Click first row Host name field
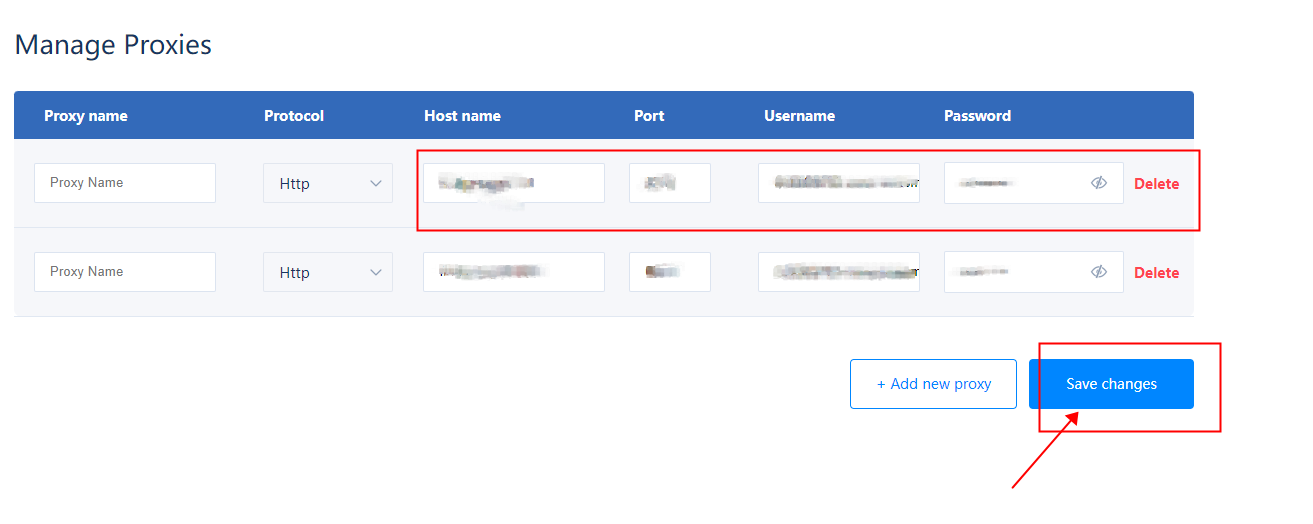The image size is (1313, 524). tap(513, 183)
